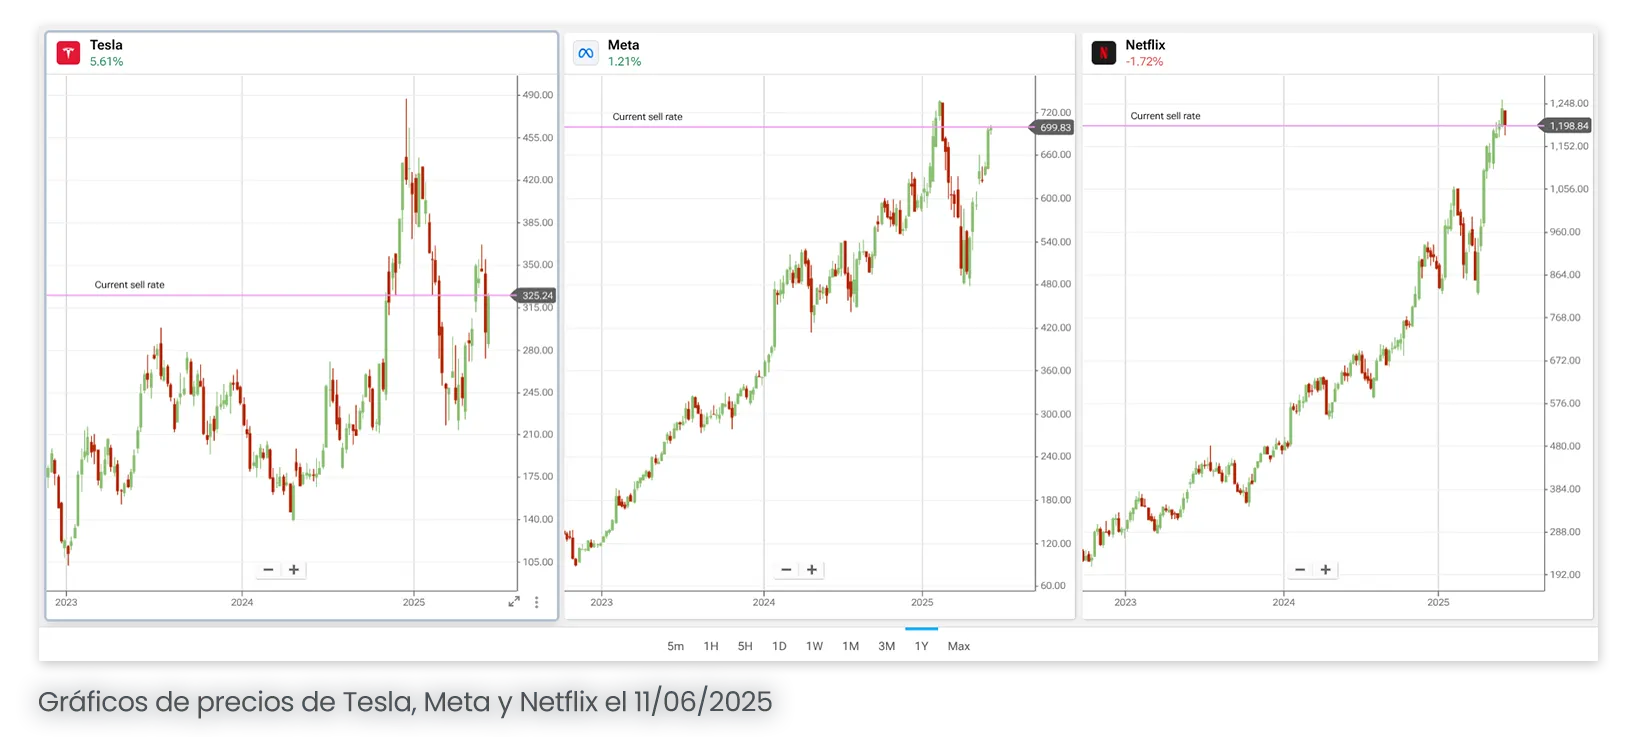1636x737 pixels.
Task: Click the 490.00 label on Tesla axis
Action: click(x=538, y=95)
